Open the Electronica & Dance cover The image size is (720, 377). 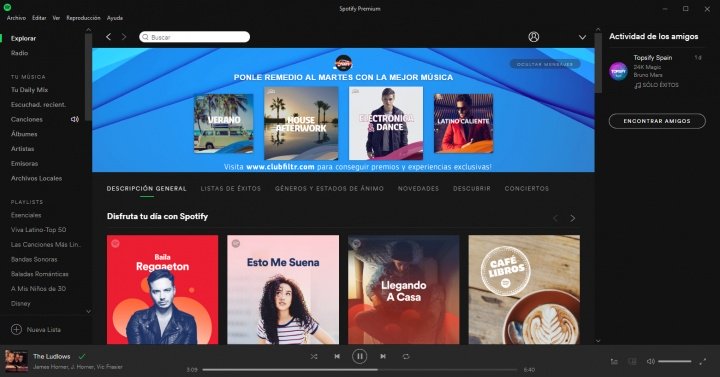(x=386, y=124)
